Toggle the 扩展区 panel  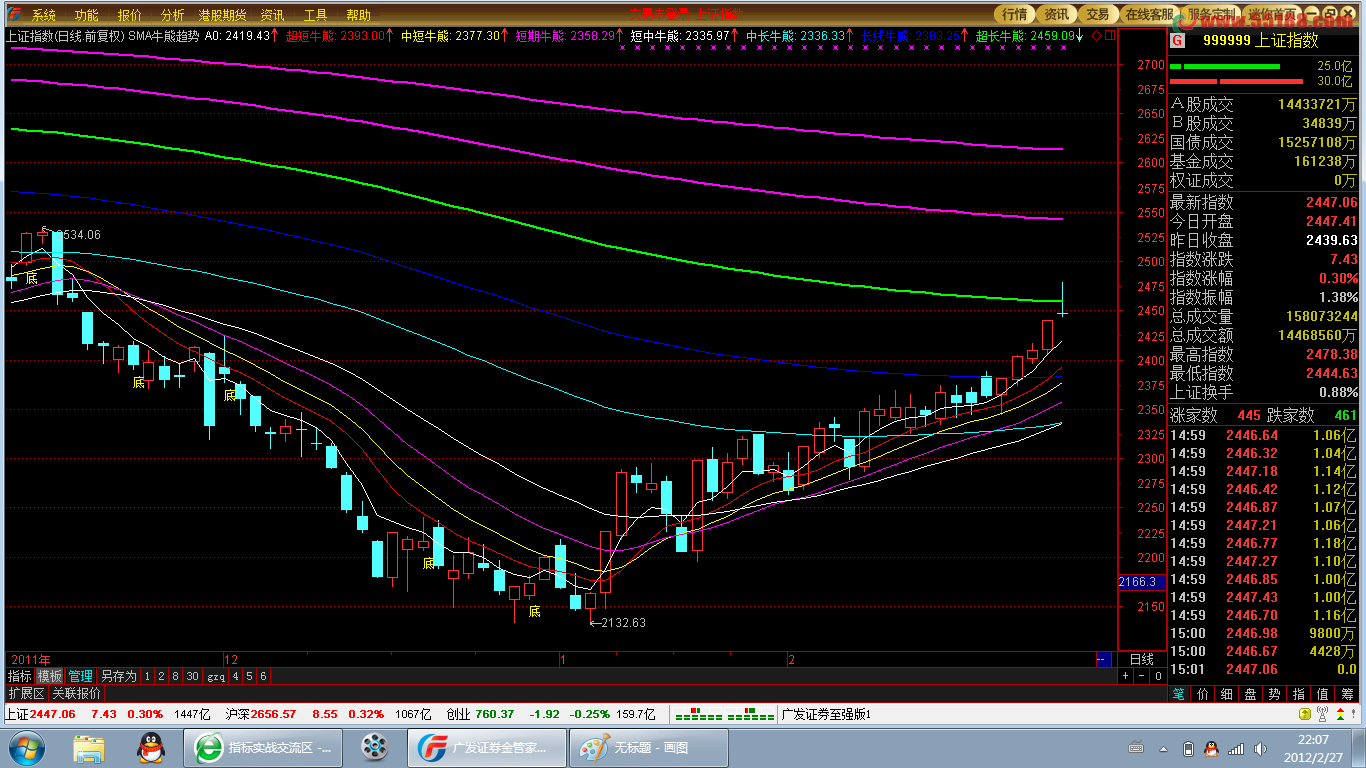26,693
